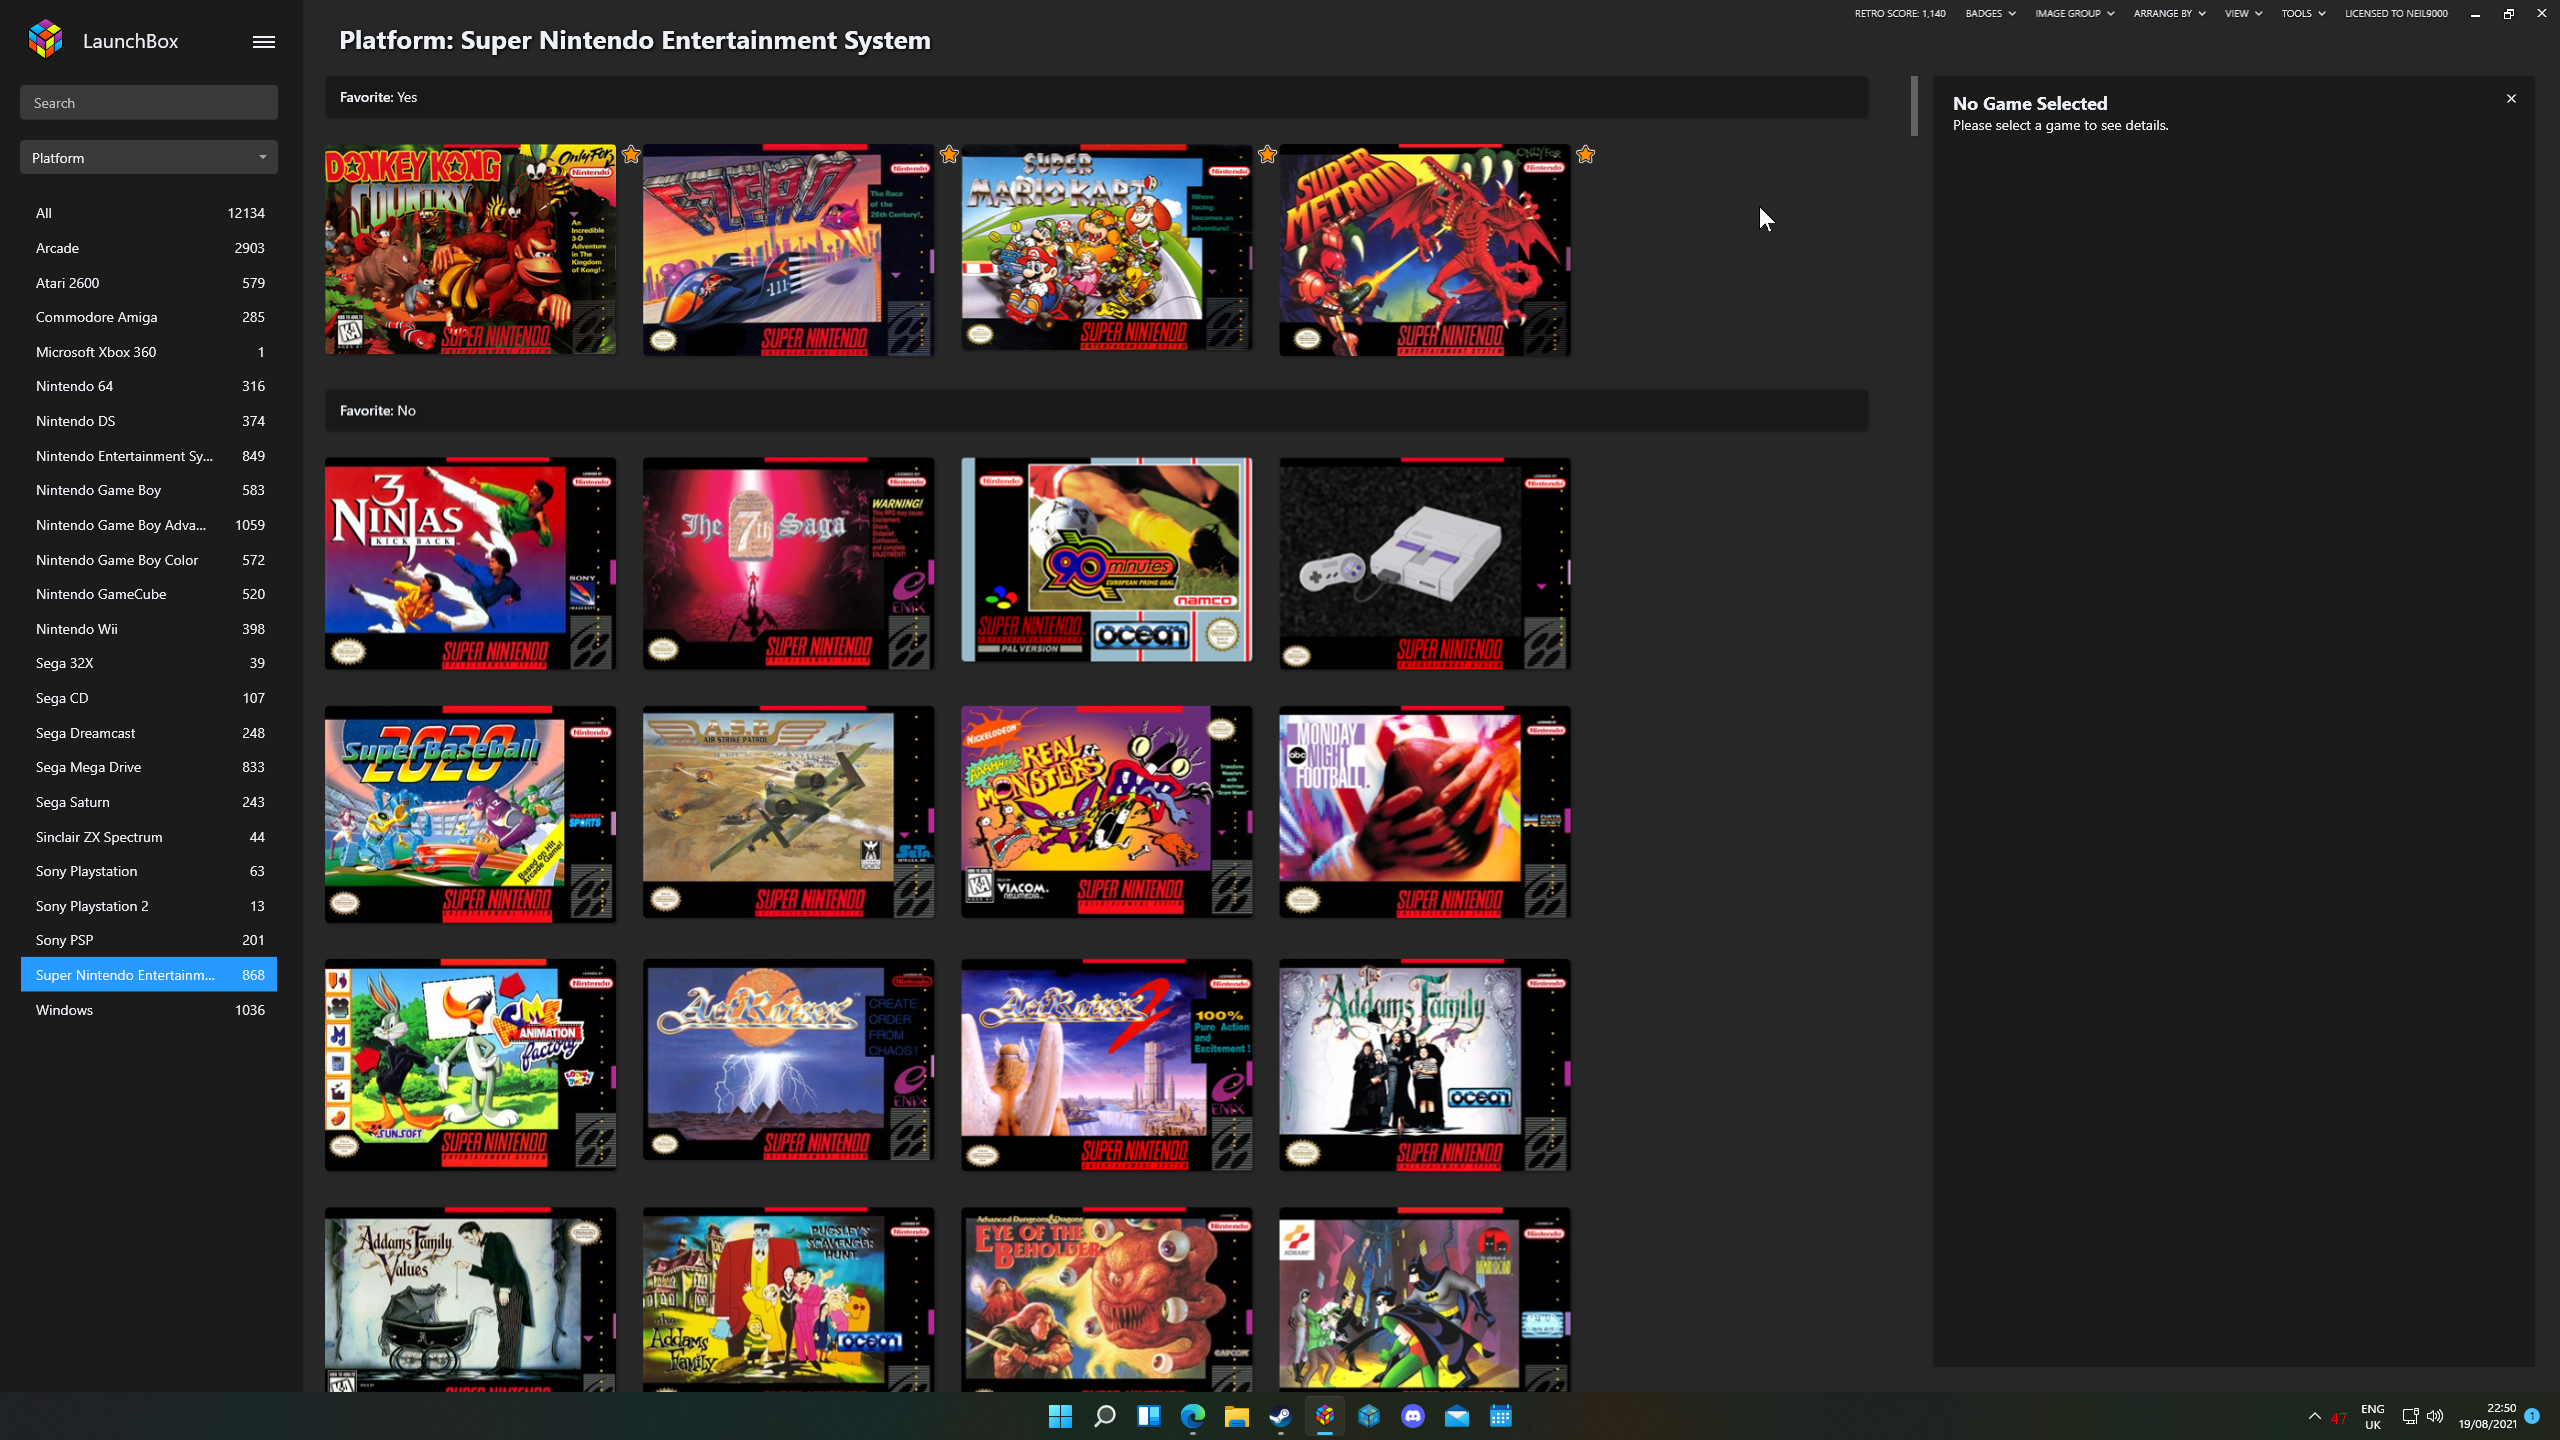
Task: Select the Nintendo GameCube platform
Action: pyautogui.click(x=149, y=594)
